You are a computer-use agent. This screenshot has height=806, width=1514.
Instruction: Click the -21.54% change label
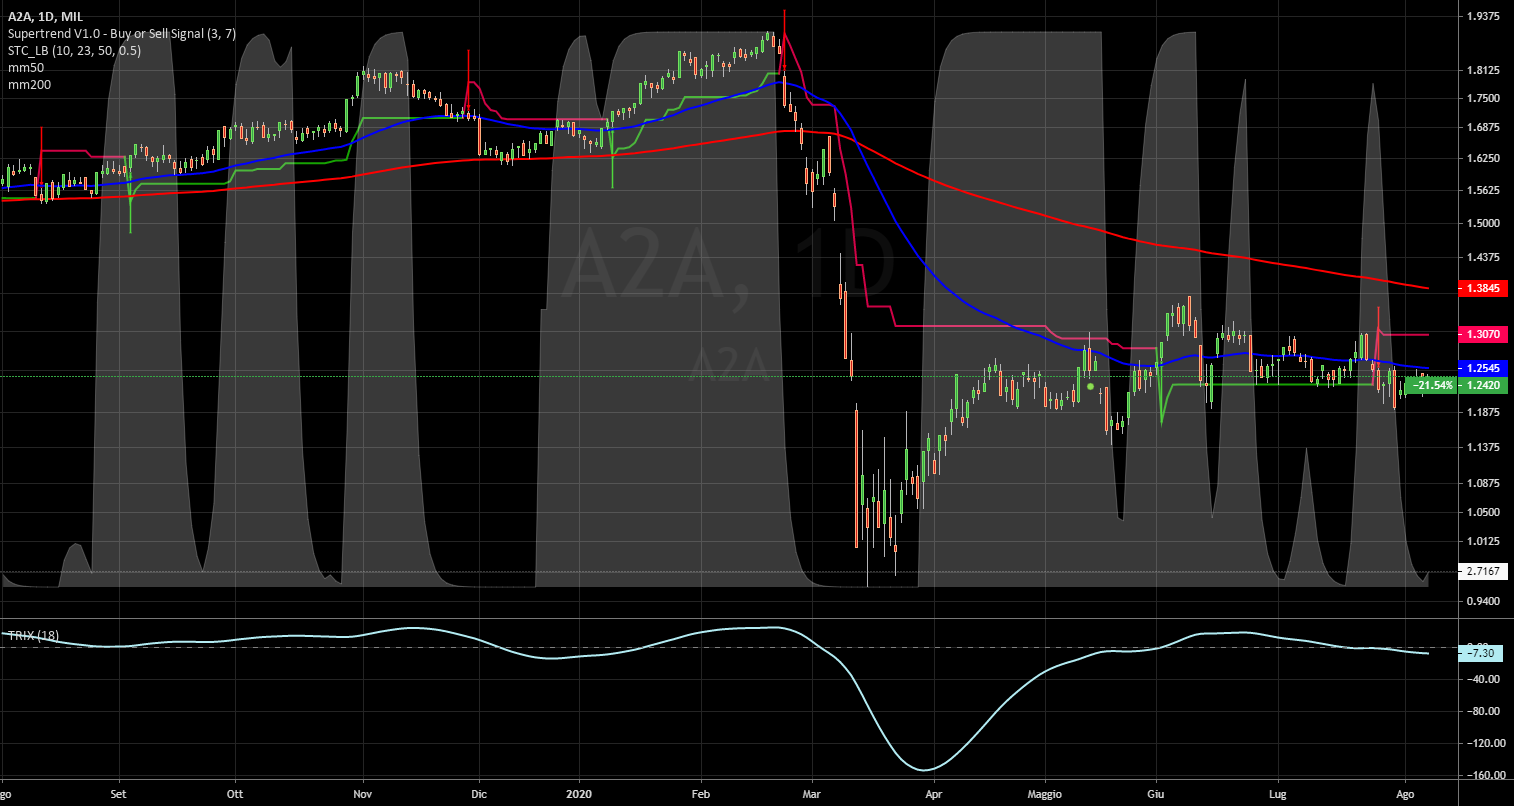coord(1433,385)
